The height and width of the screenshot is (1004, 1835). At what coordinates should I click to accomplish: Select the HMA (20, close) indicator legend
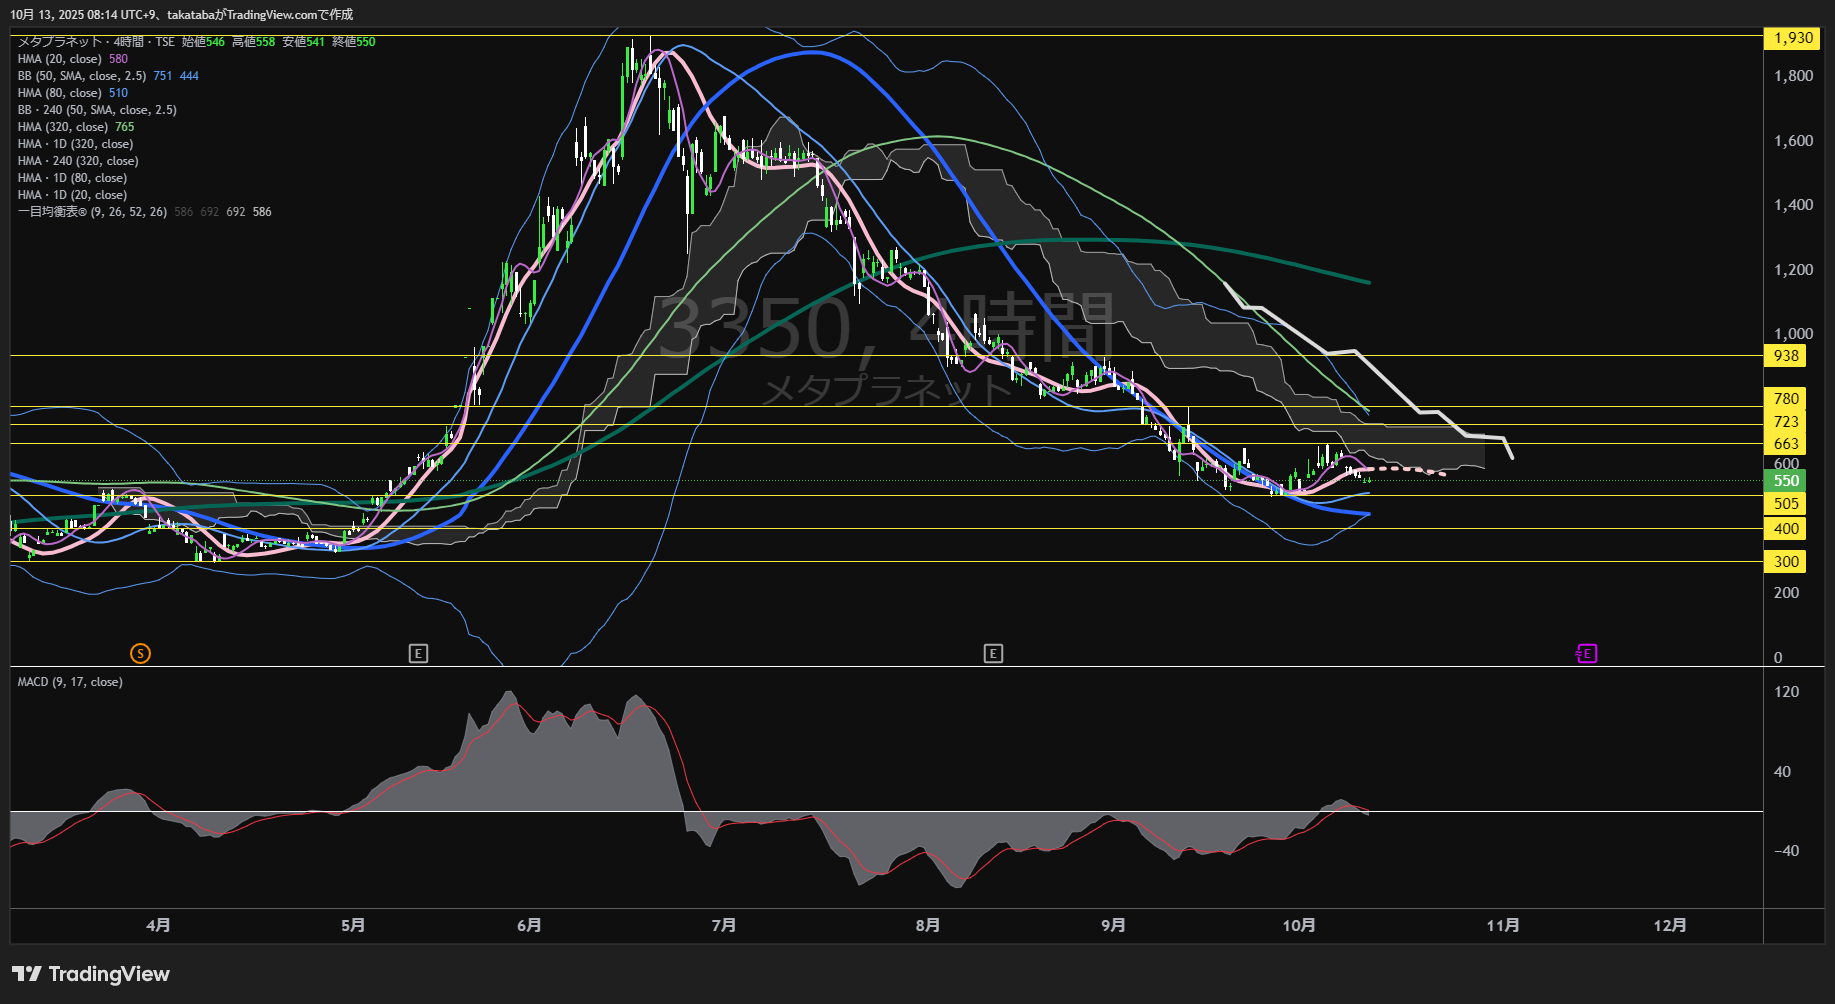pyautogui.click(x=60, y=59)
